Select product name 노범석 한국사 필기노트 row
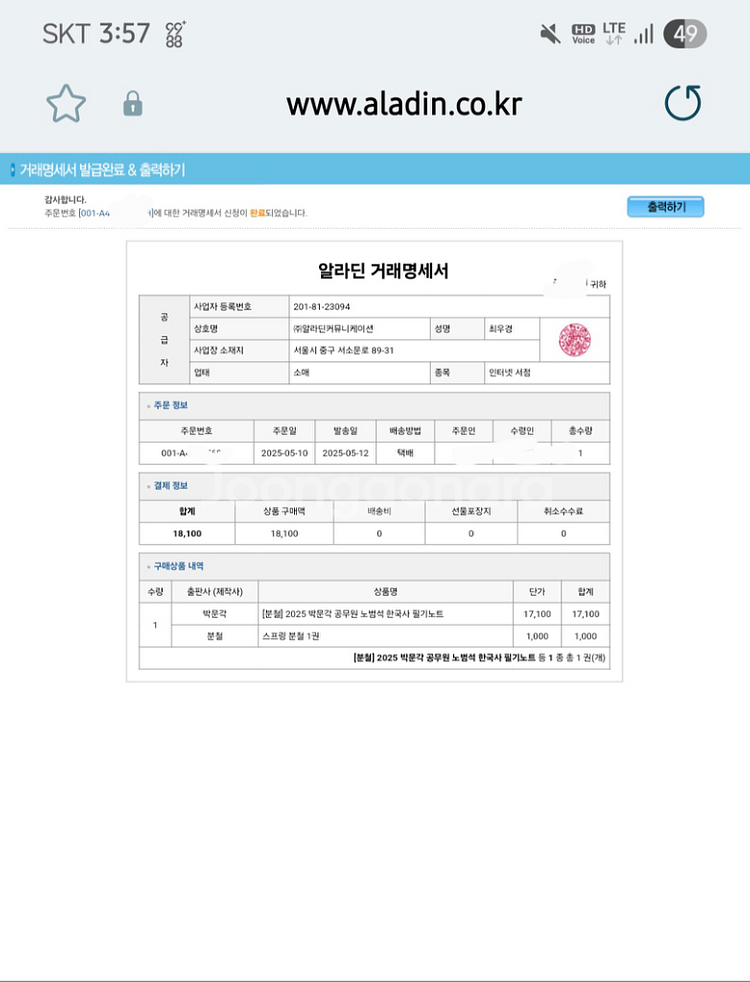 tap(353, 614)
